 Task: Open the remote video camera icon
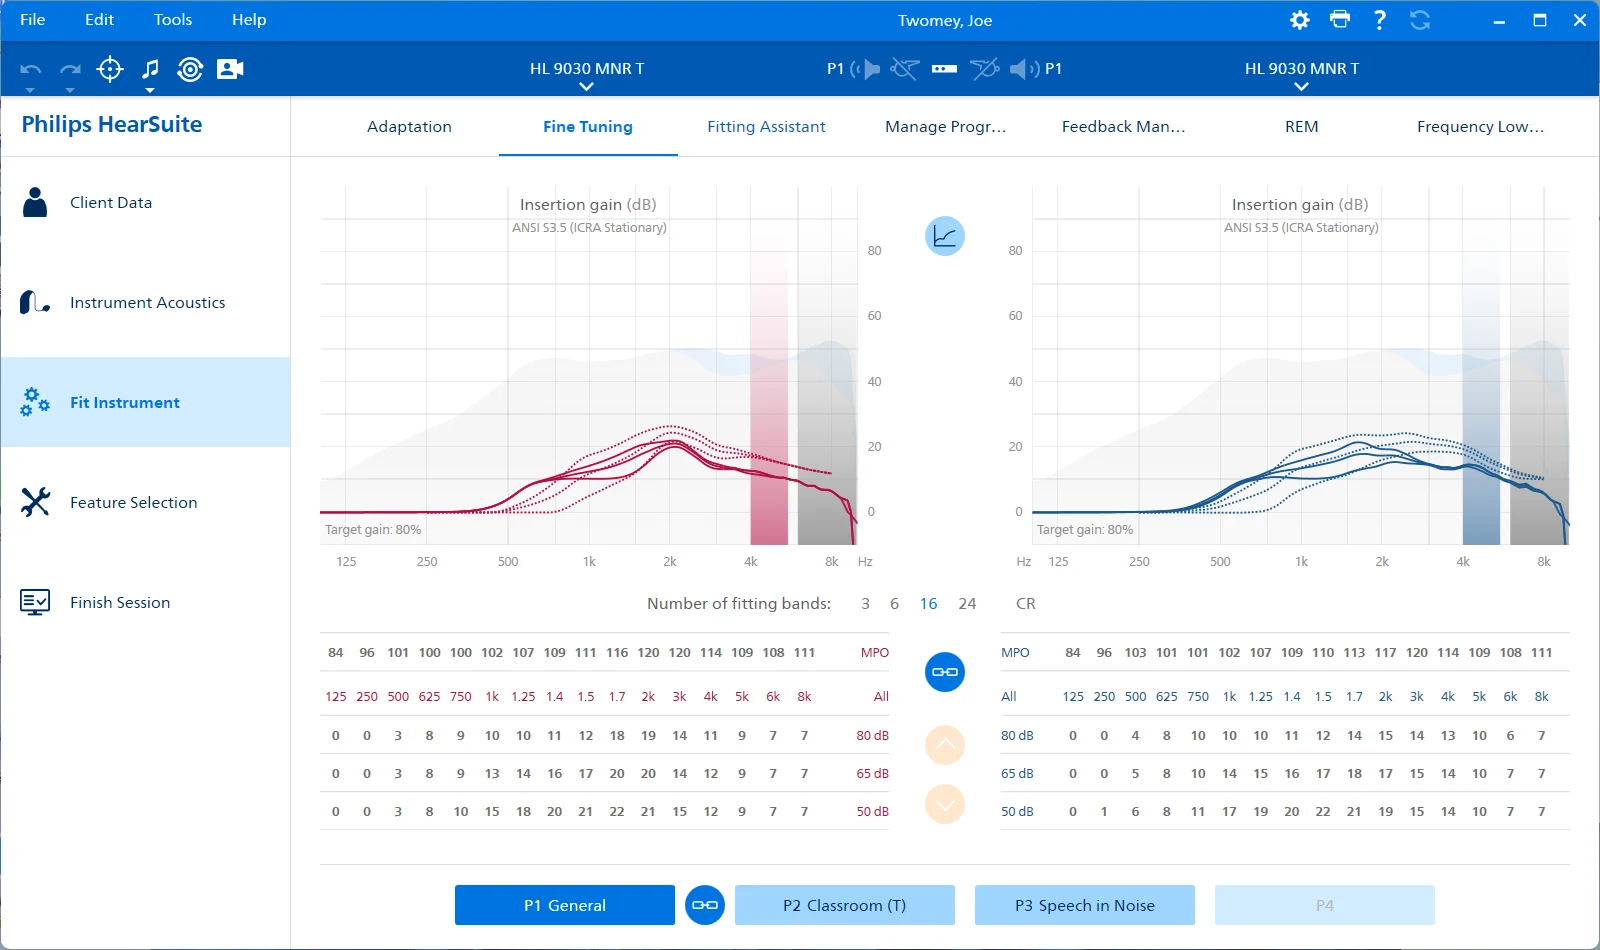[230, 69]
